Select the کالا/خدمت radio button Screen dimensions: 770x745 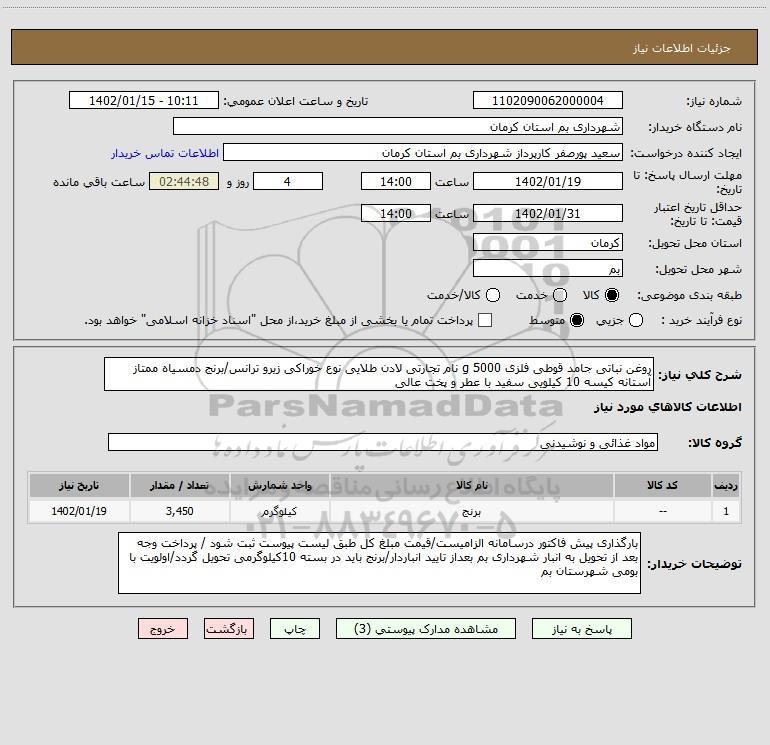pyautogui.click(x=493, y=295)
